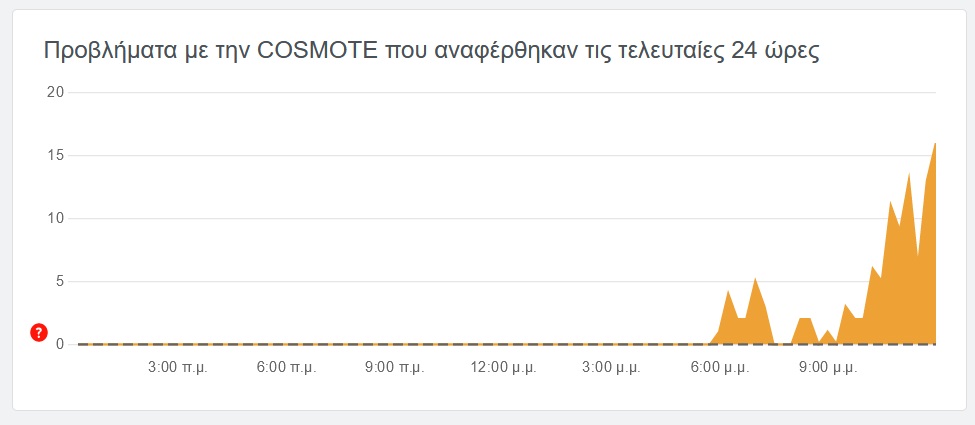The height and width of the screenshot is (425, 975).
Task: Click the orange peak reaching about 11 reports
Action: click(x=890, y=203)
